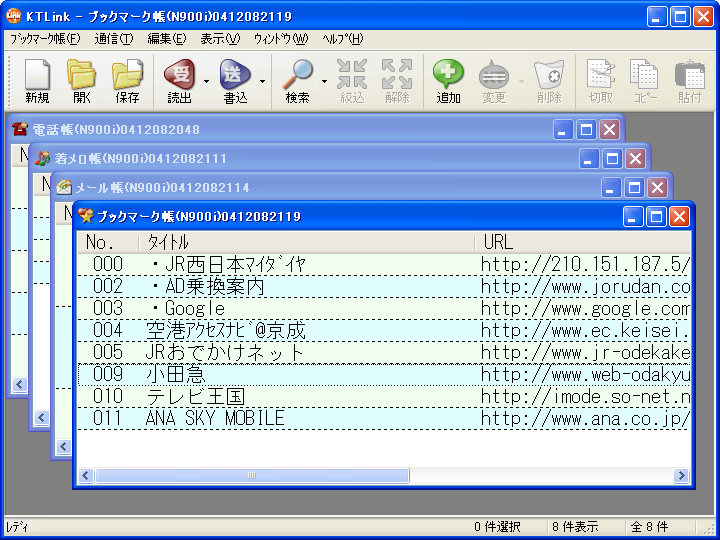
Task: Click the 全 8 件 status bar entry
Action: [x=650, y=527]
